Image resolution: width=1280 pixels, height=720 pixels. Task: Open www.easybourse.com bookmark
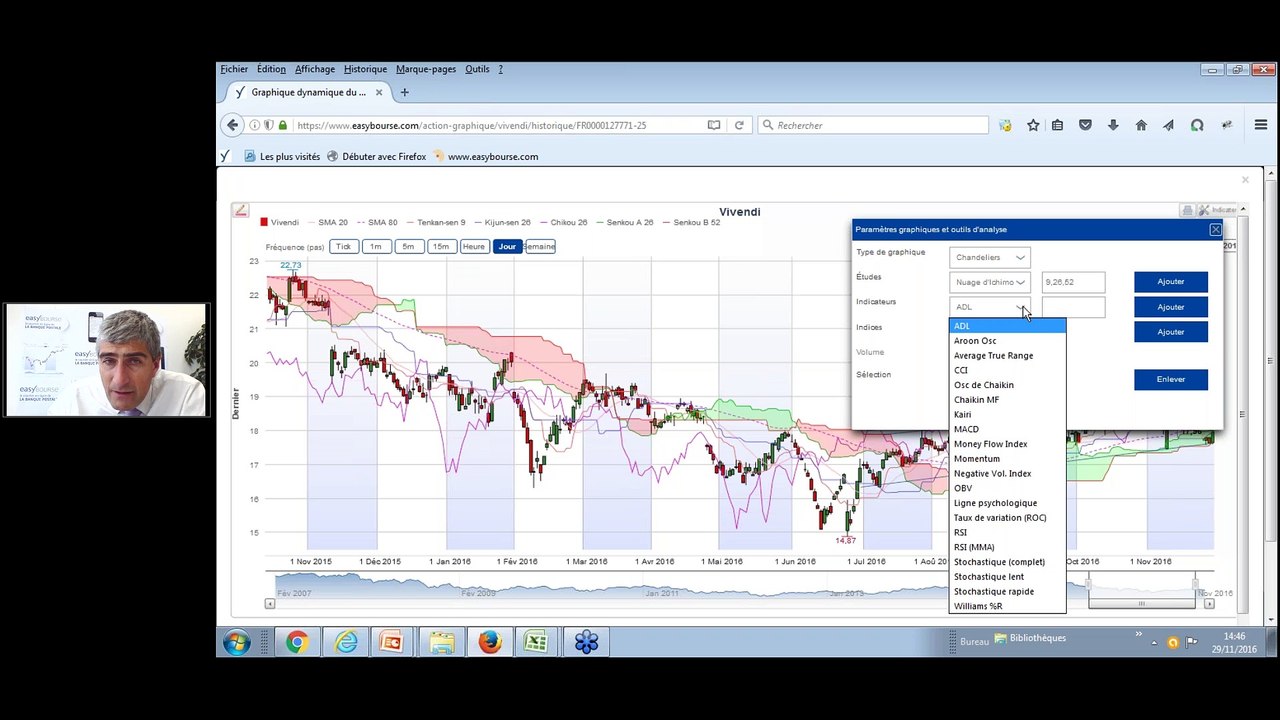486,157
